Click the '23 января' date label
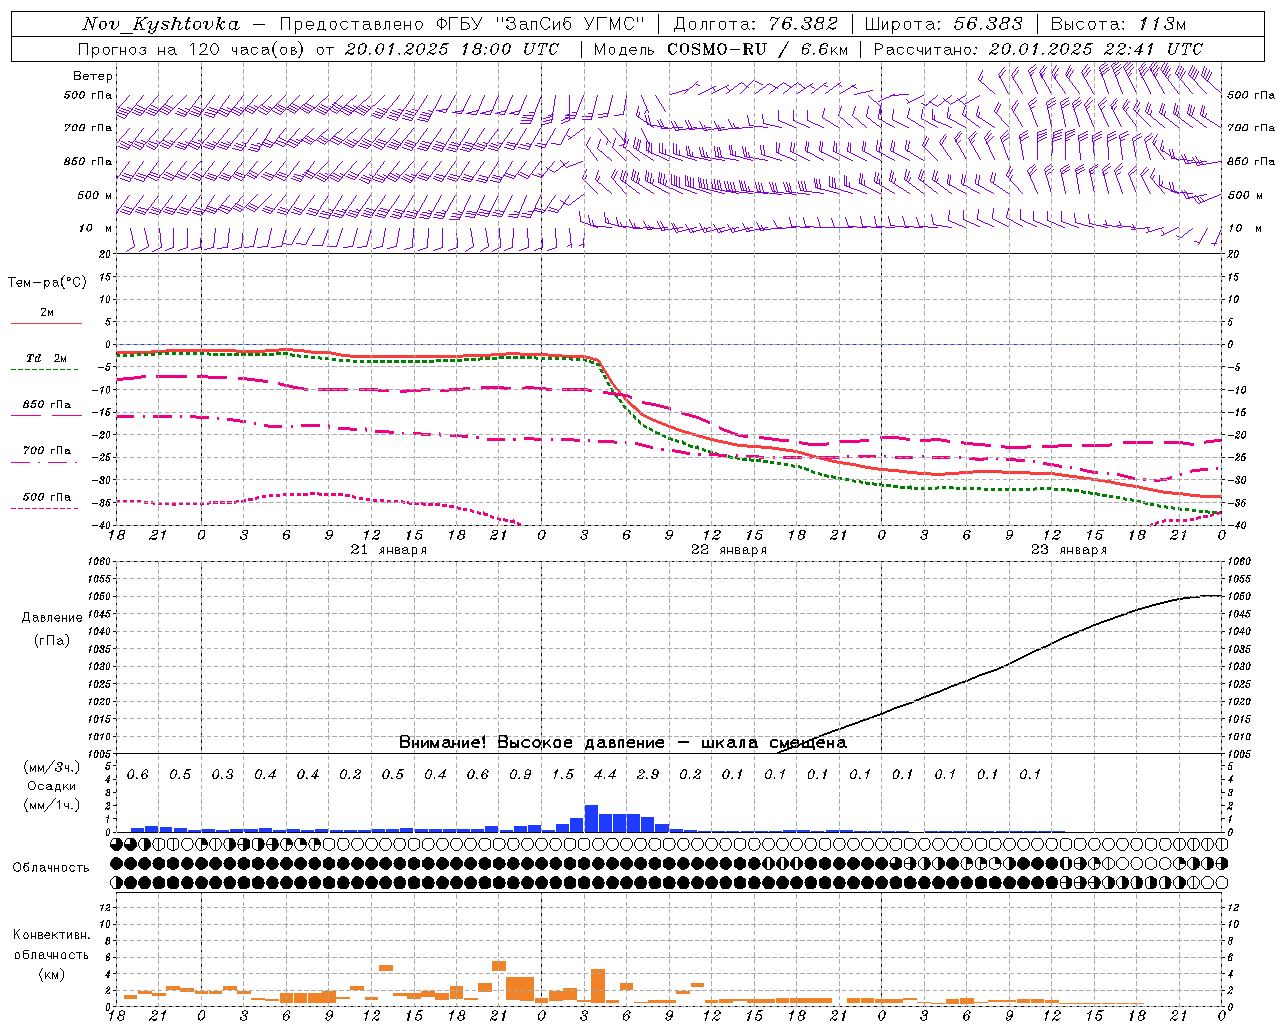 (x=1069, y=550)
